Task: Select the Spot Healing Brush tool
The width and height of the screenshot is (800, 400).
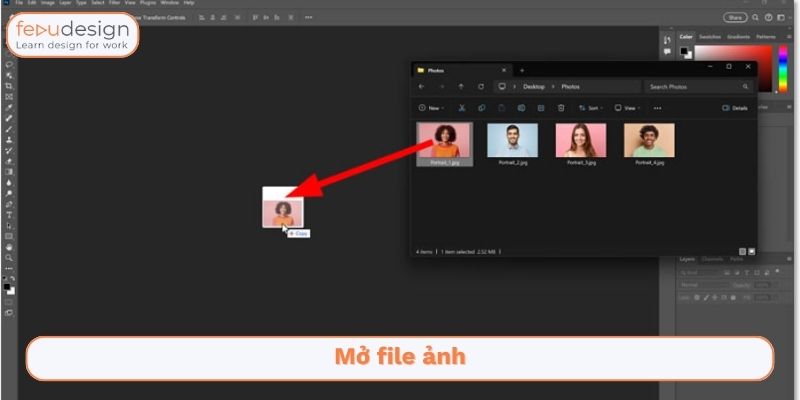Action: (x=9, y=118)
